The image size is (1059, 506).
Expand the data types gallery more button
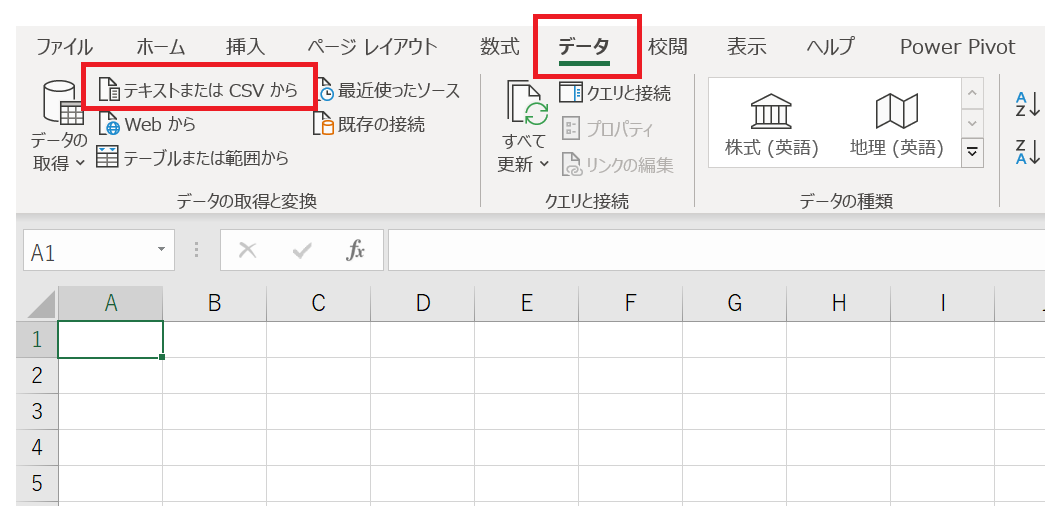[972, 152]
